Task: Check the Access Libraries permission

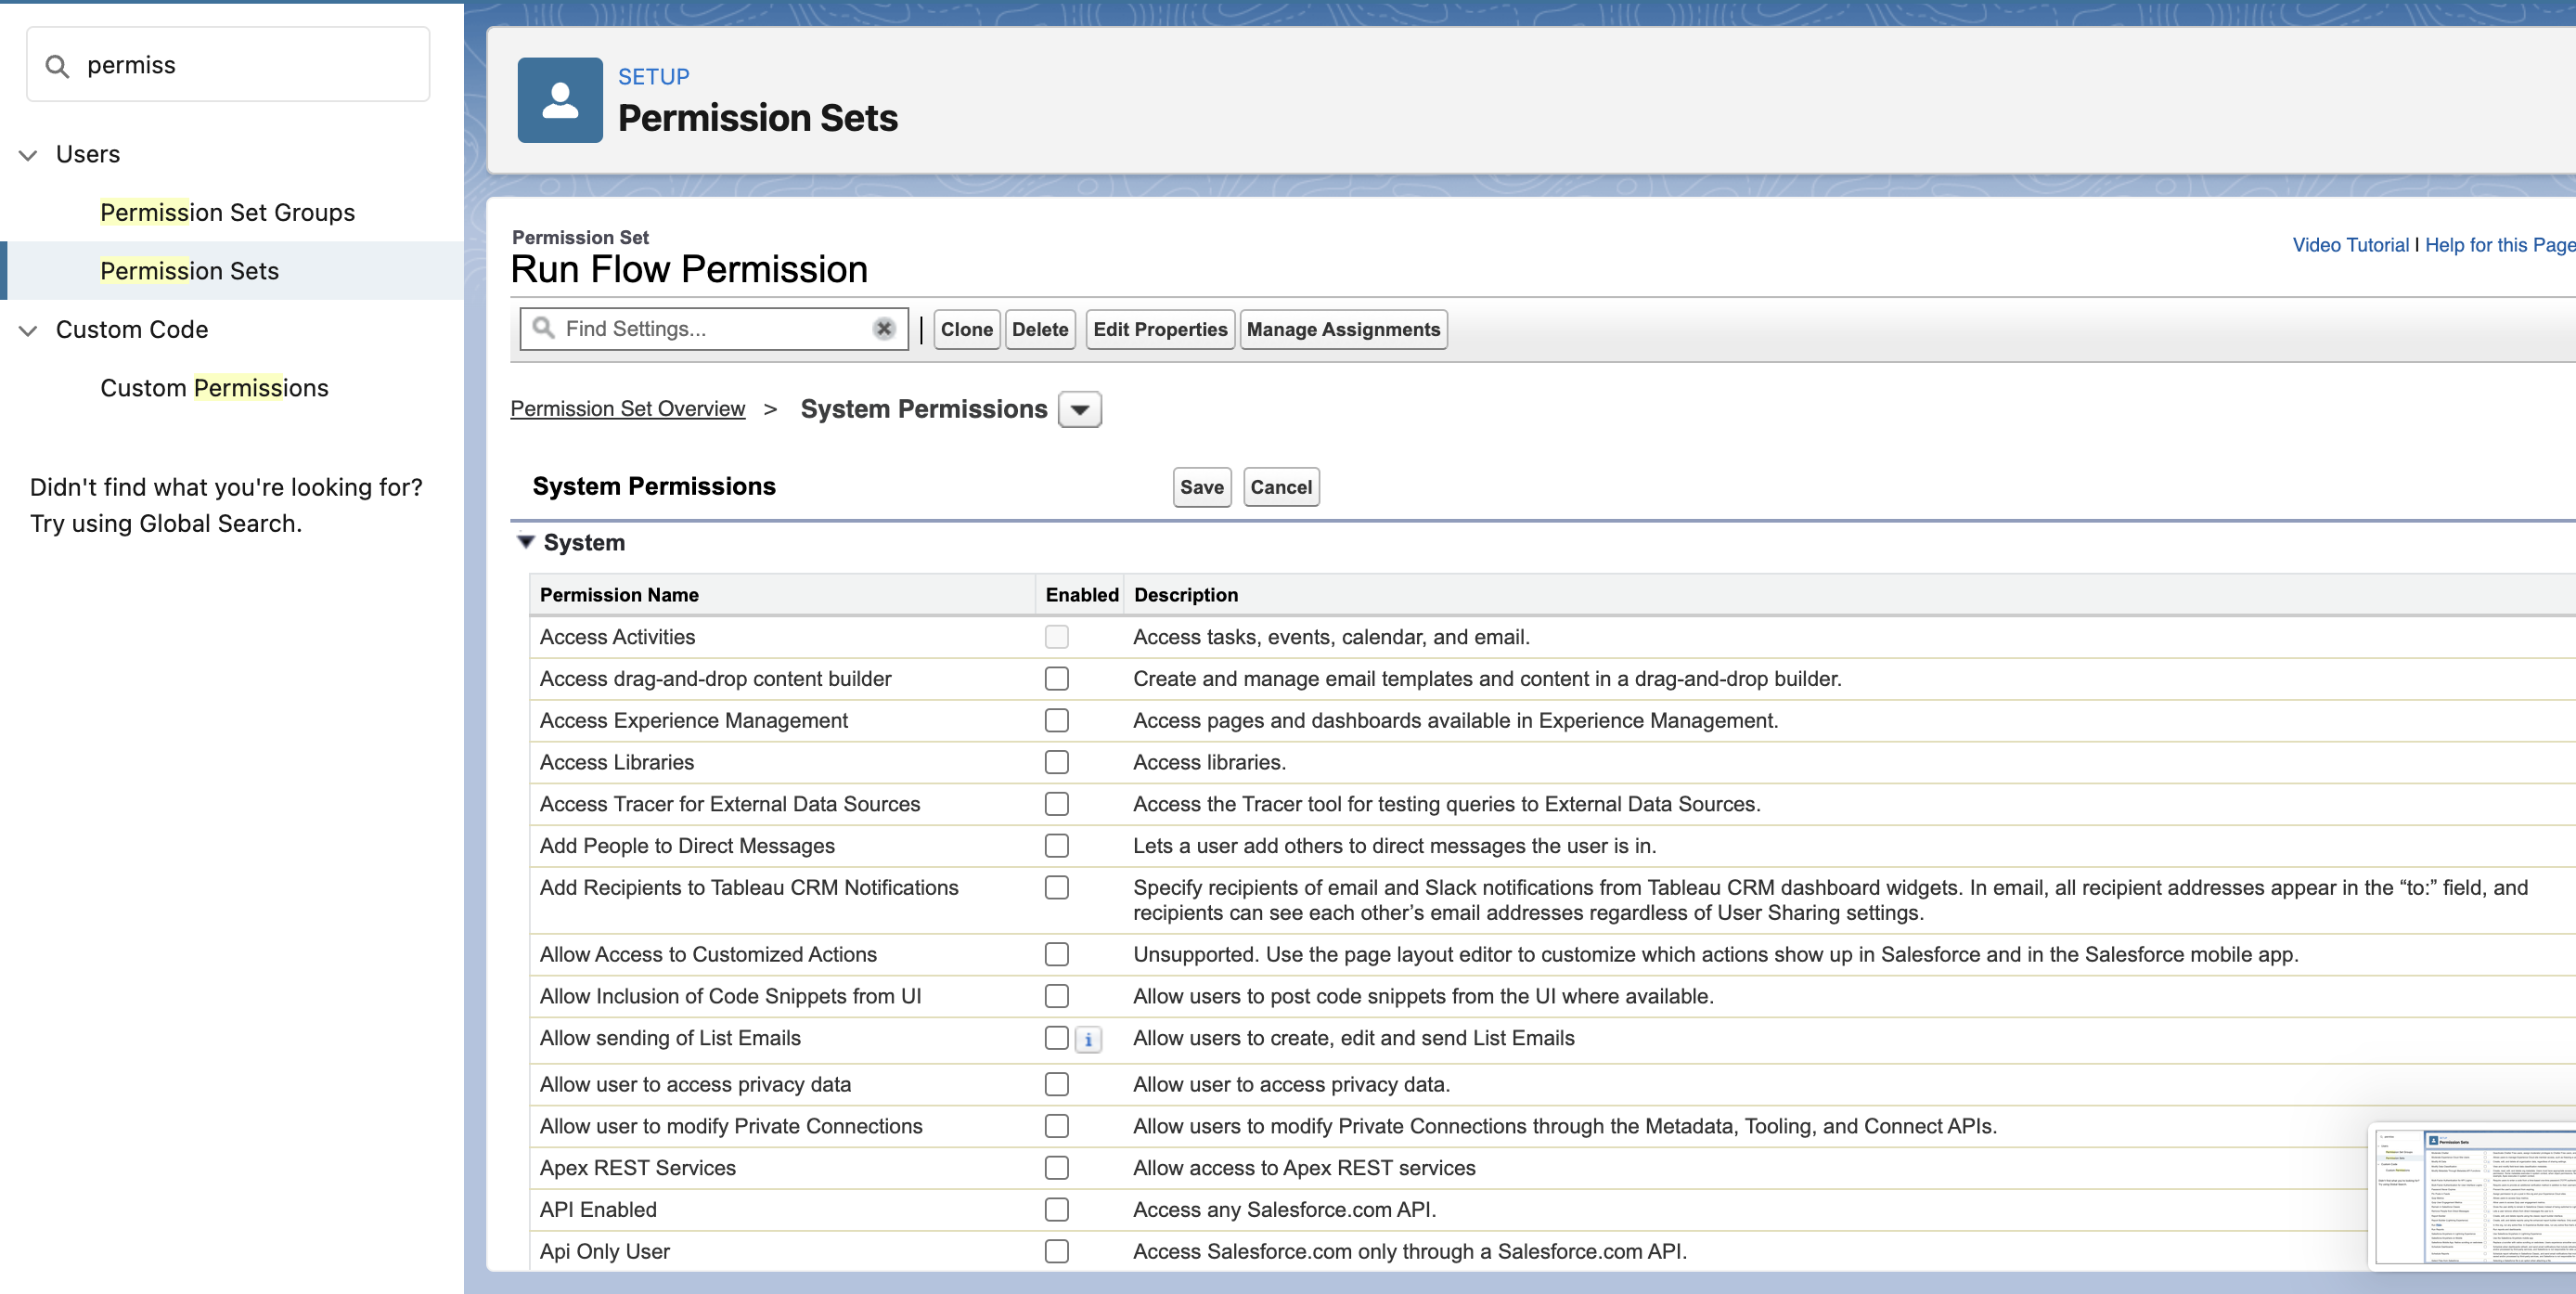Action: point(1056,762)
